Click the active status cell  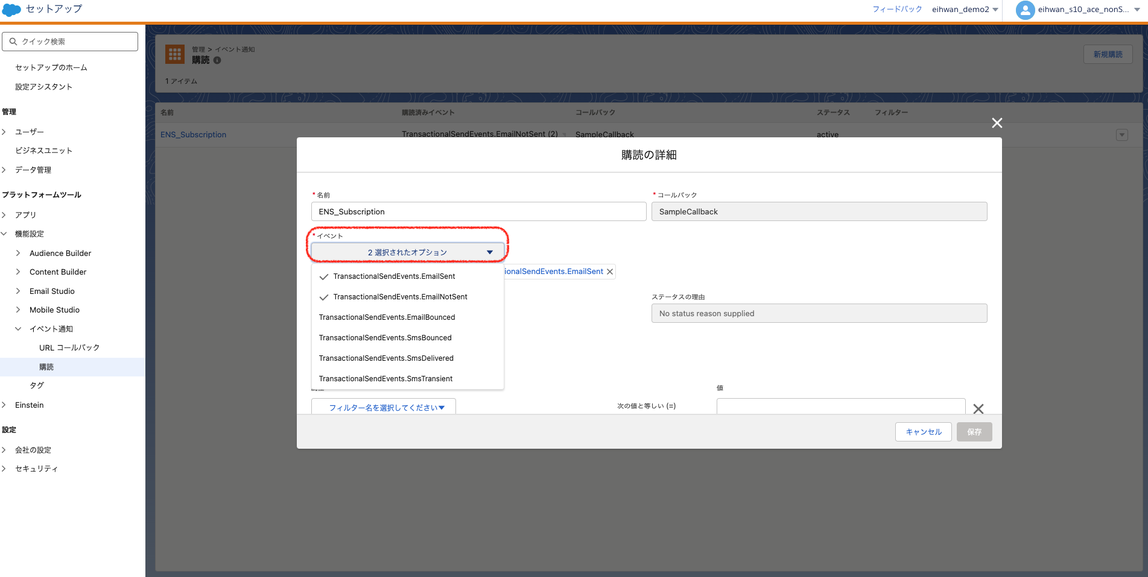pyautogui.click(x=827, y=135)
